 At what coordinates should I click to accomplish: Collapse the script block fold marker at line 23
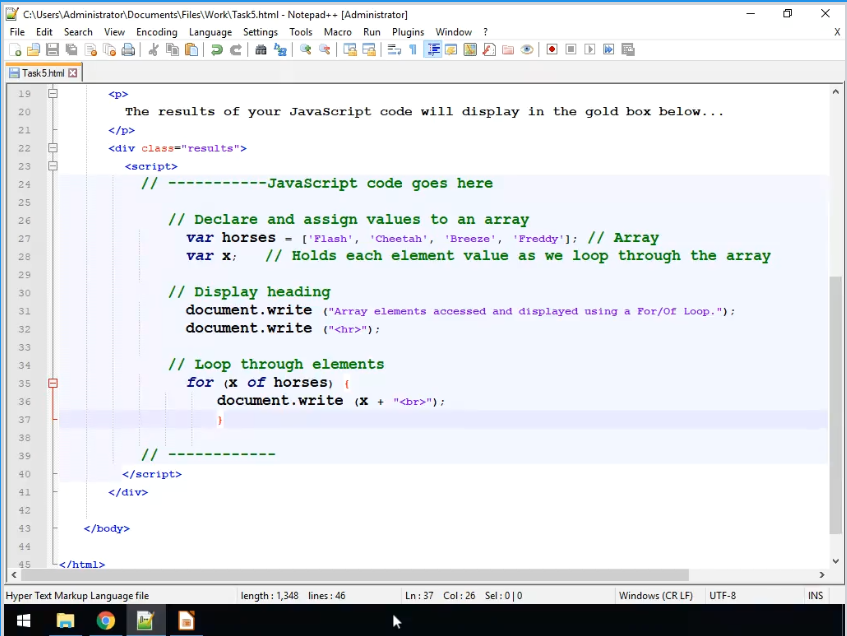tap(53, 166)
